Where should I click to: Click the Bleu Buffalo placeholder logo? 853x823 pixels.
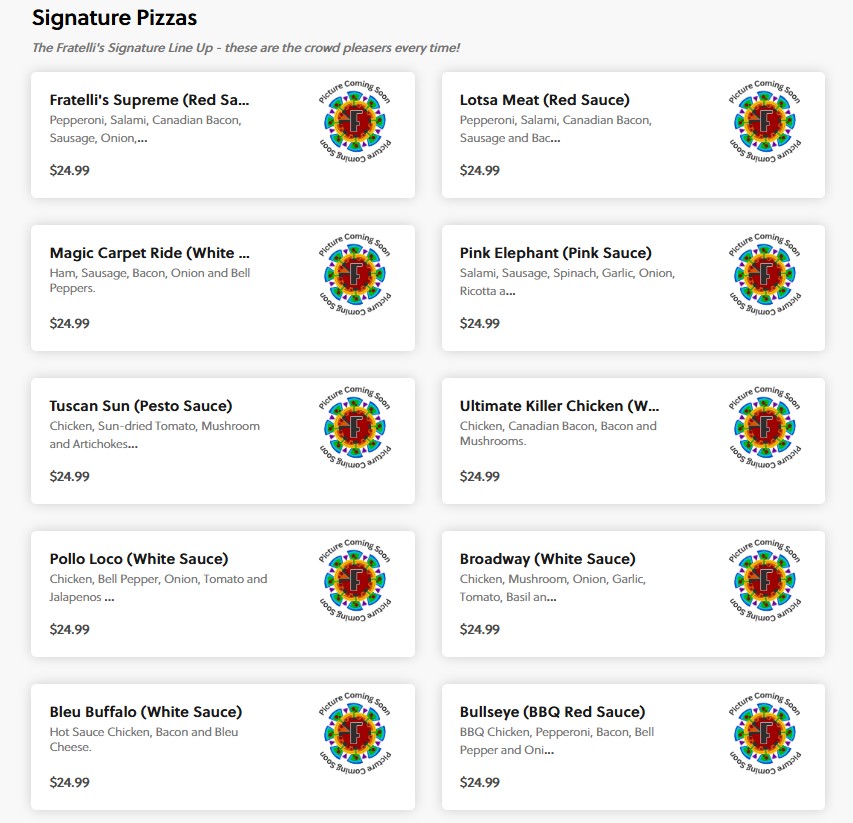pos(355,734)
